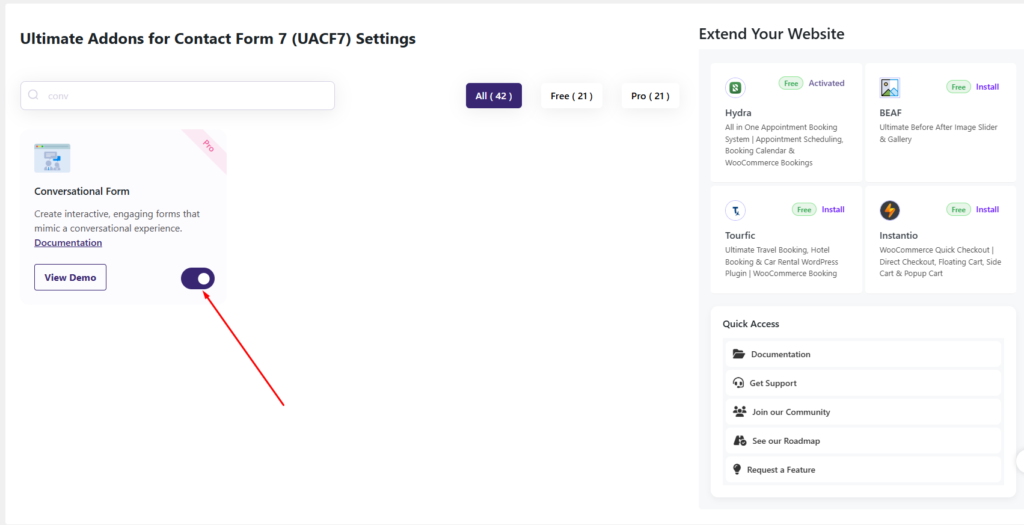Viewport: 1024px width, 525px height.
Task: Click the Request a Feature lightbulb icon
Action: tap(737, 469)
